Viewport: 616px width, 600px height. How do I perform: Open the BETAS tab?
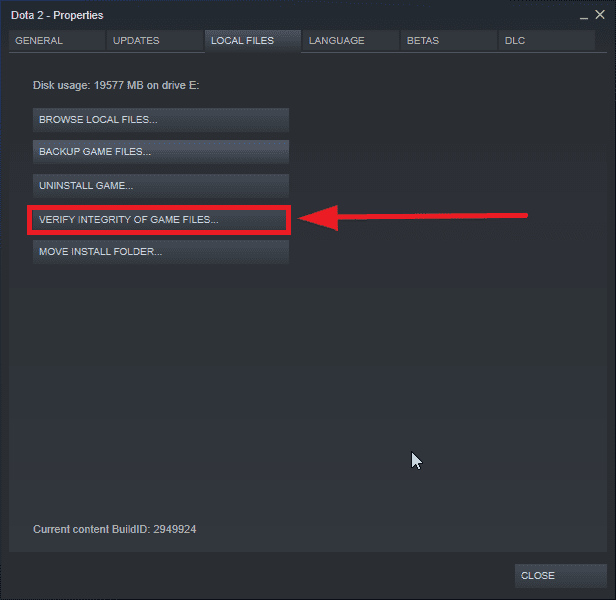[448, 41]
